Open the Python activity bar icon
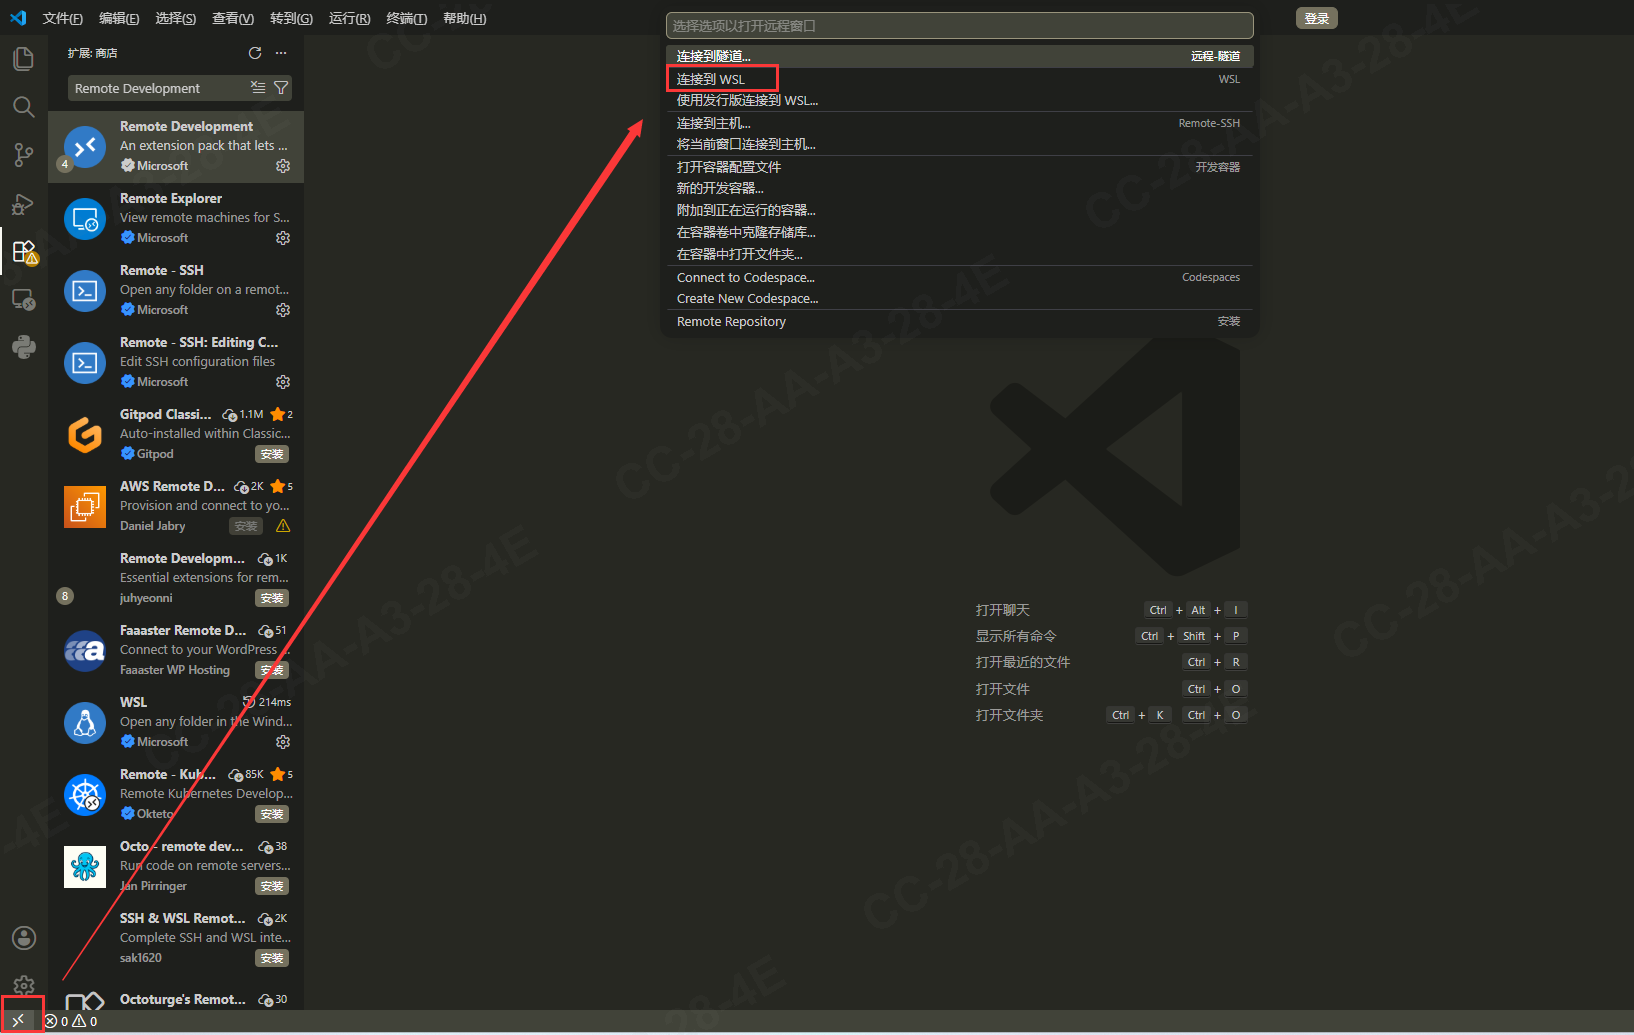Image resolution: width=1634 pixels, height=1035 pixels. pyautogui.click(x=23, y=347)
